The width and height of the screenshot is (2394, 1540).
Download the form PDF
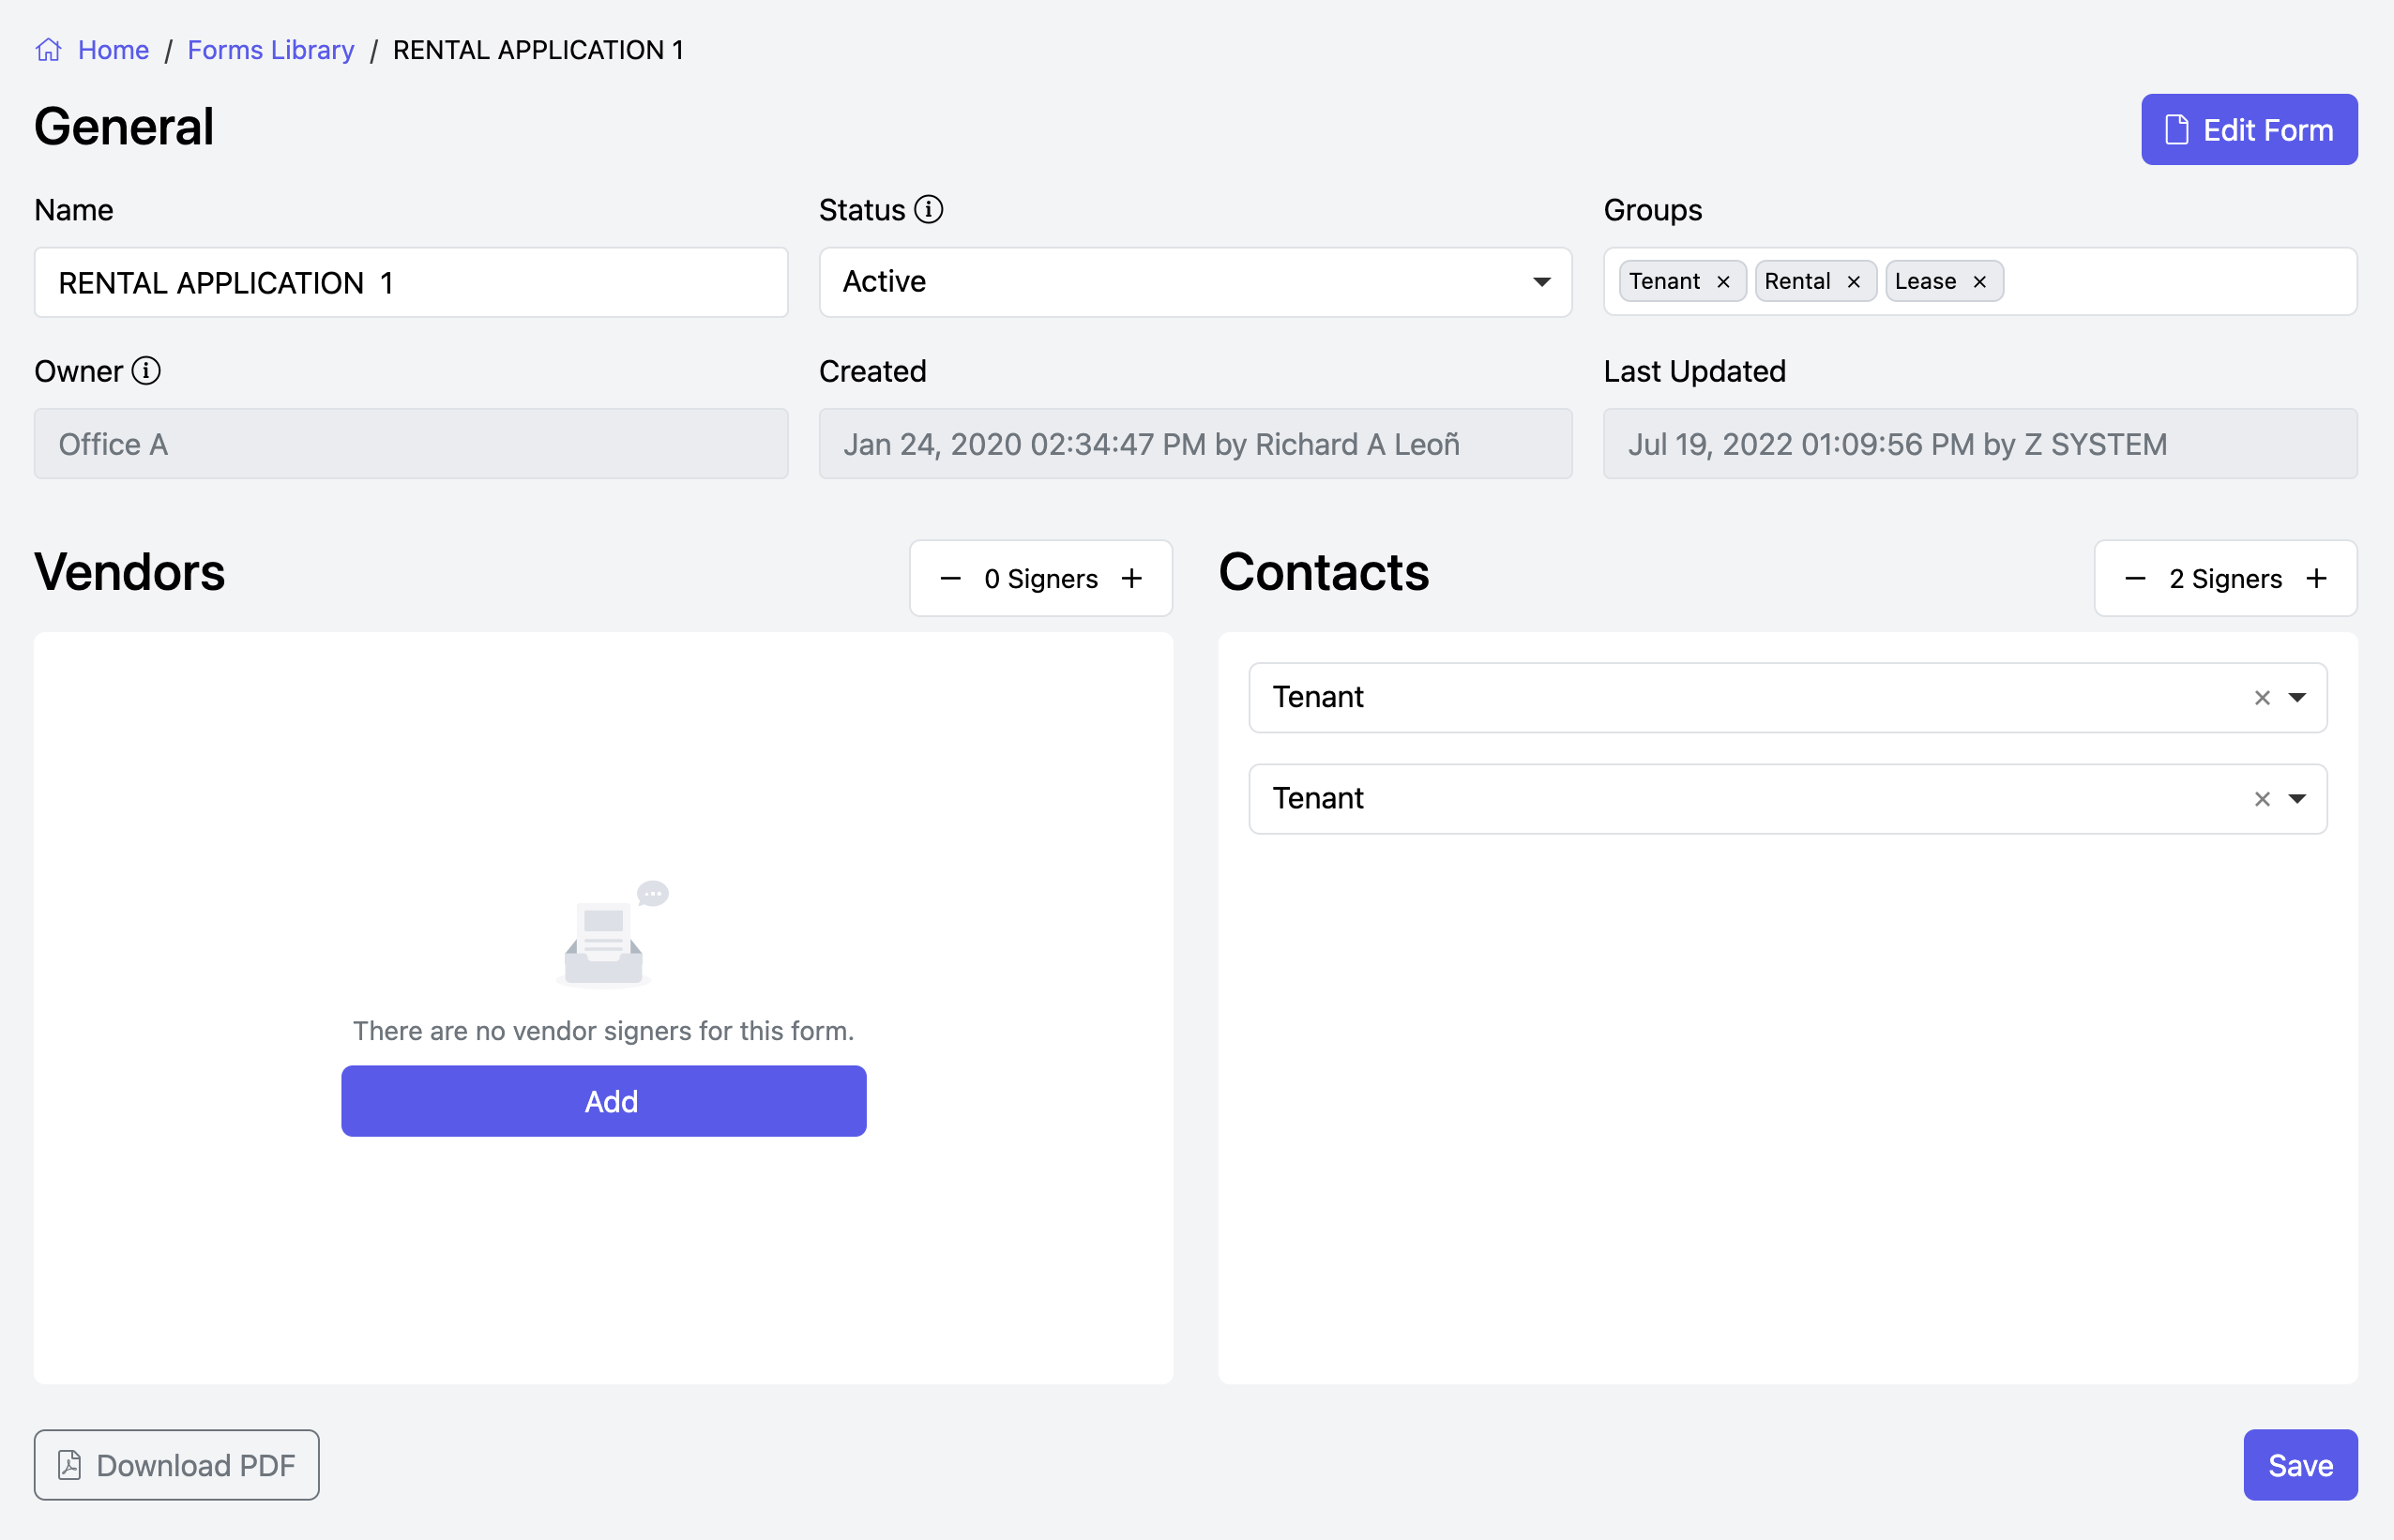coord(177,1465)
